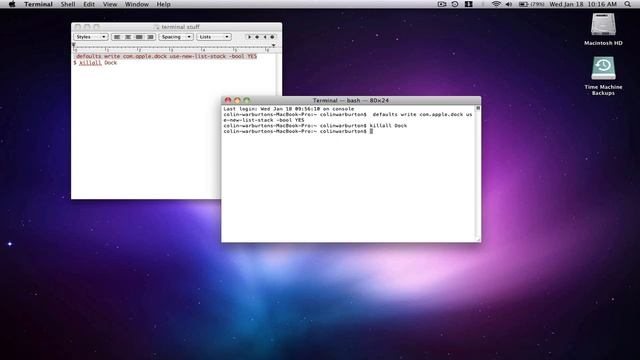Justify text in TextEdit toolbar
This screenshot has width=640, height=360.
click(x=139, y=37)
